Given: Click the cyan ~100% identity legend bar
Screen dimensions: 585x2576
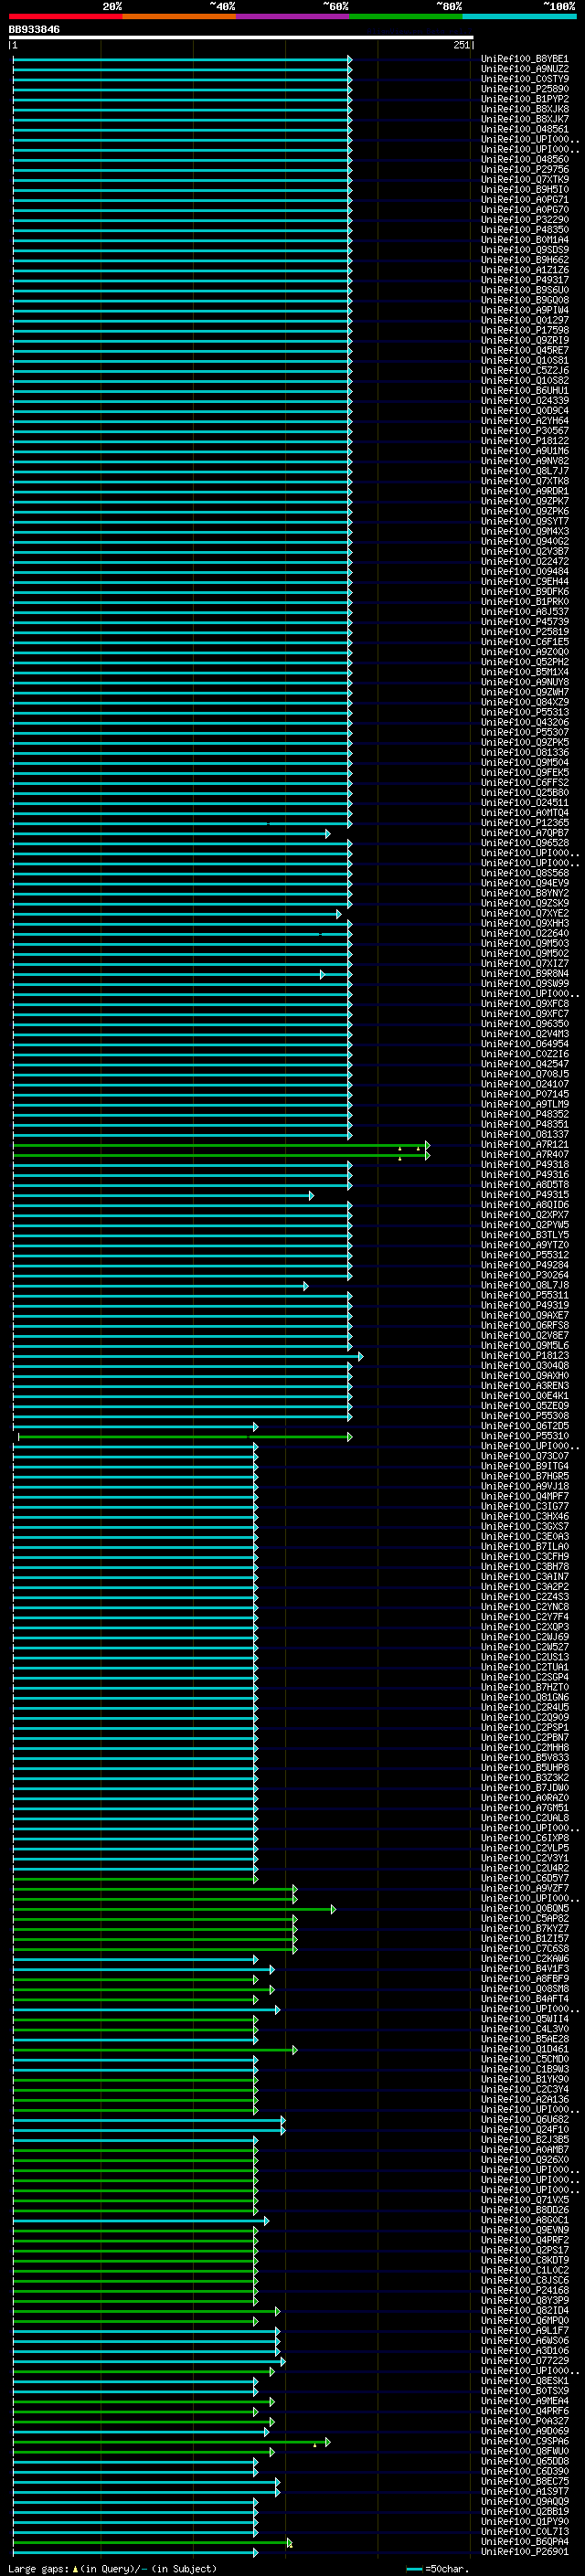Looking at the screenshot, I should click(x=519, y=16).
